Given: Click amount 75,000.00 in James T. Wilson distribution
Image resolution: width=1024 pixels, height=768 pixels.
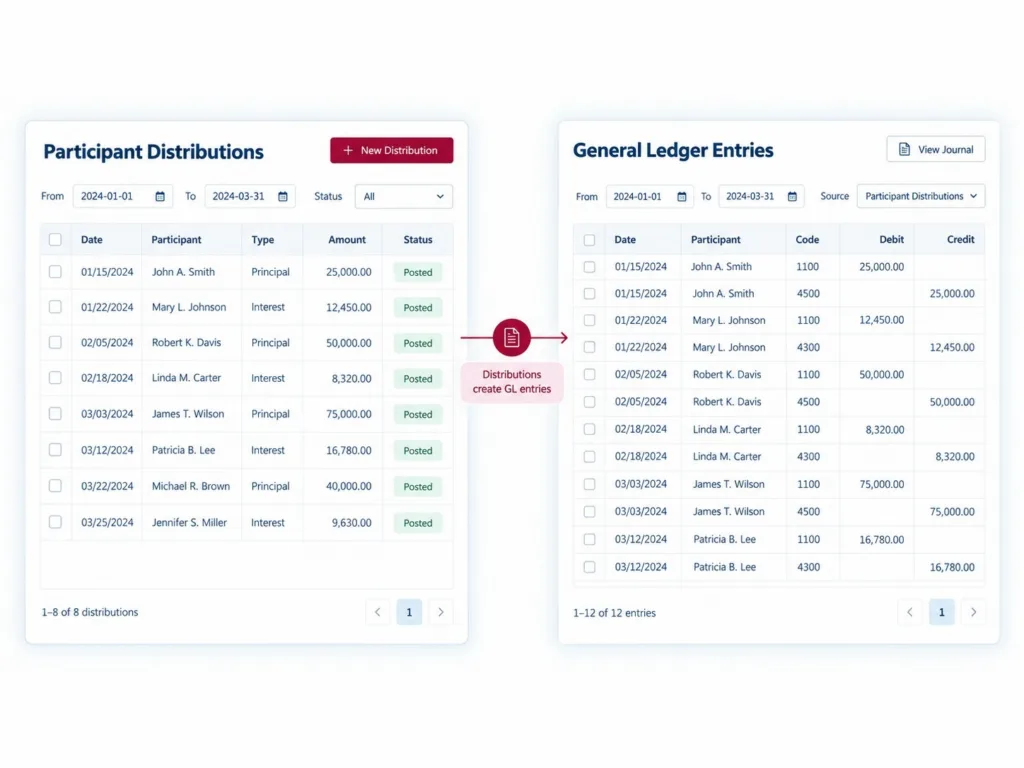Looking at the screenshot, I should click(x=349, y=414).
